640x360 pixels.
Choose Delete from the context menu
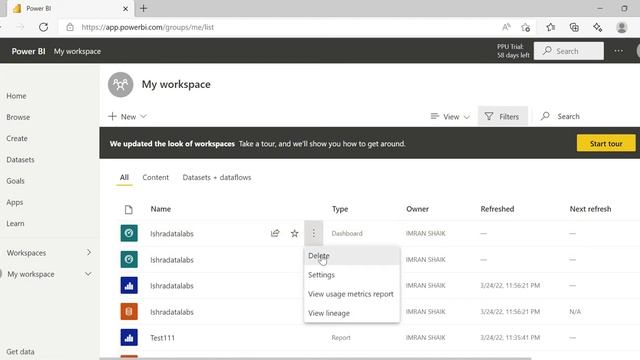[x=352, y=256]
